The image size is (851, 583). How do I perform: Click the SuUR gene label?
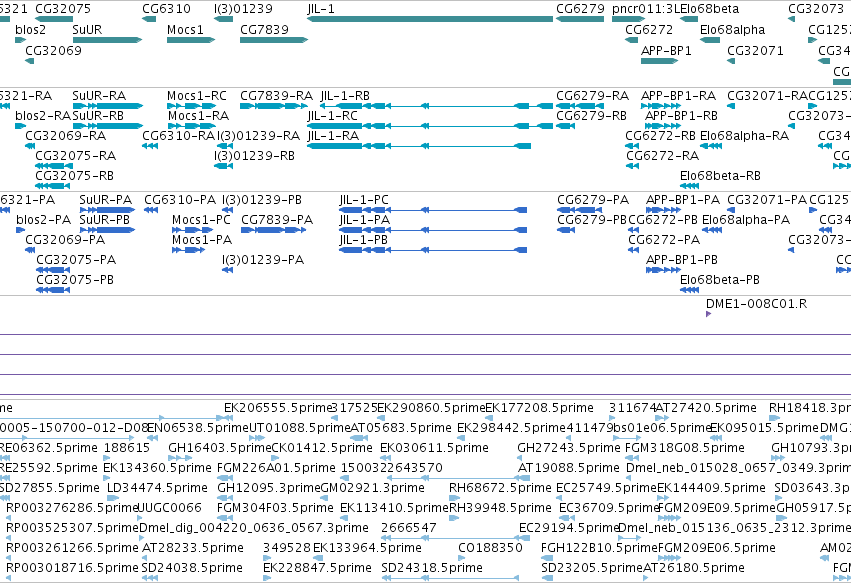(x=87, y=29)
